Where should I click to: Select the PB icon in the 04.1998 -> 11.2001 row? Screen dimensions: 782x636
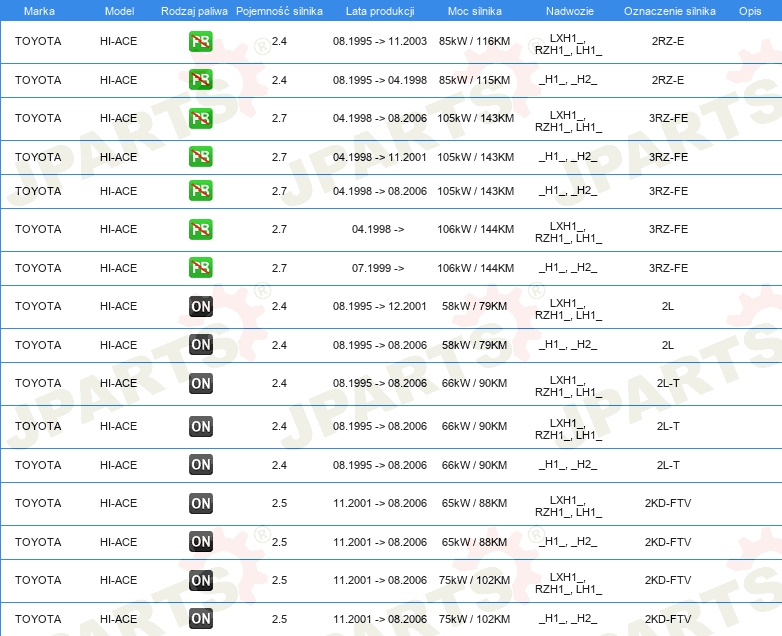[x=200, y=157]
